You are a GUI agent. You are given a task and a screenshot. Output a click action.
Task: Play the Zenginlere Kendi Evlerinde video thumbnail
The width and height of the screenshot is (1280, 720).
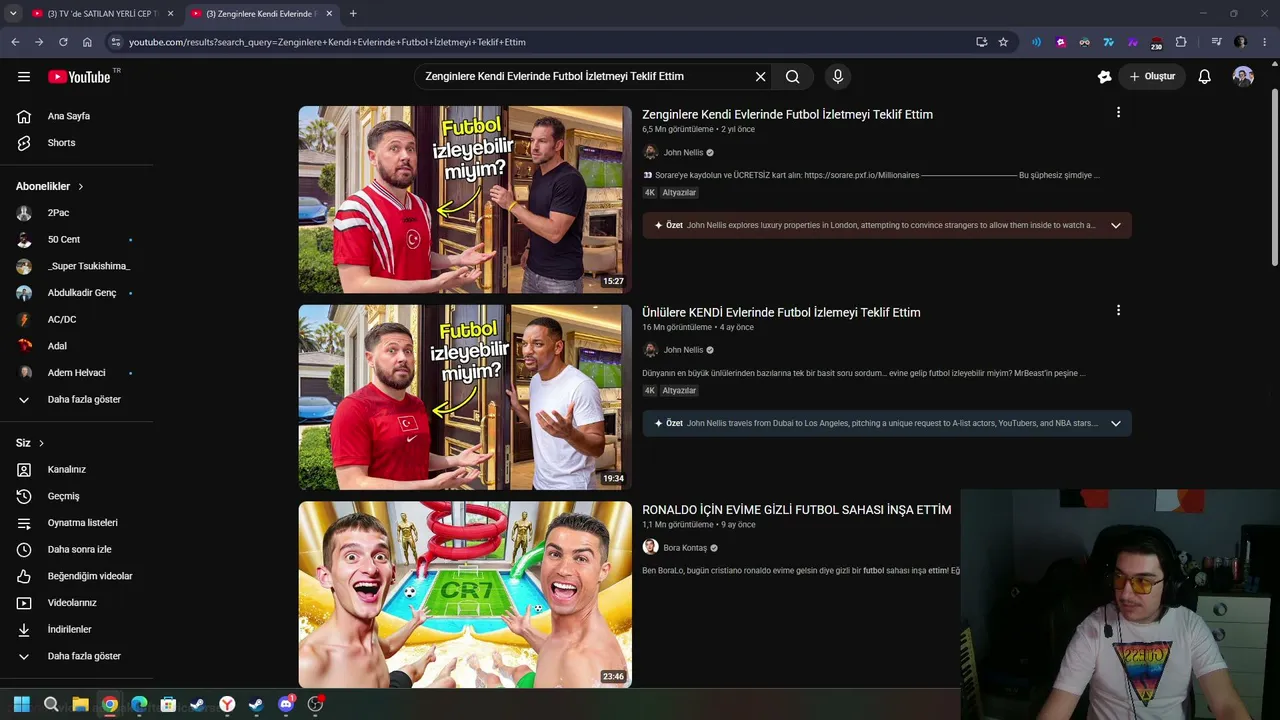click(465, 199)
